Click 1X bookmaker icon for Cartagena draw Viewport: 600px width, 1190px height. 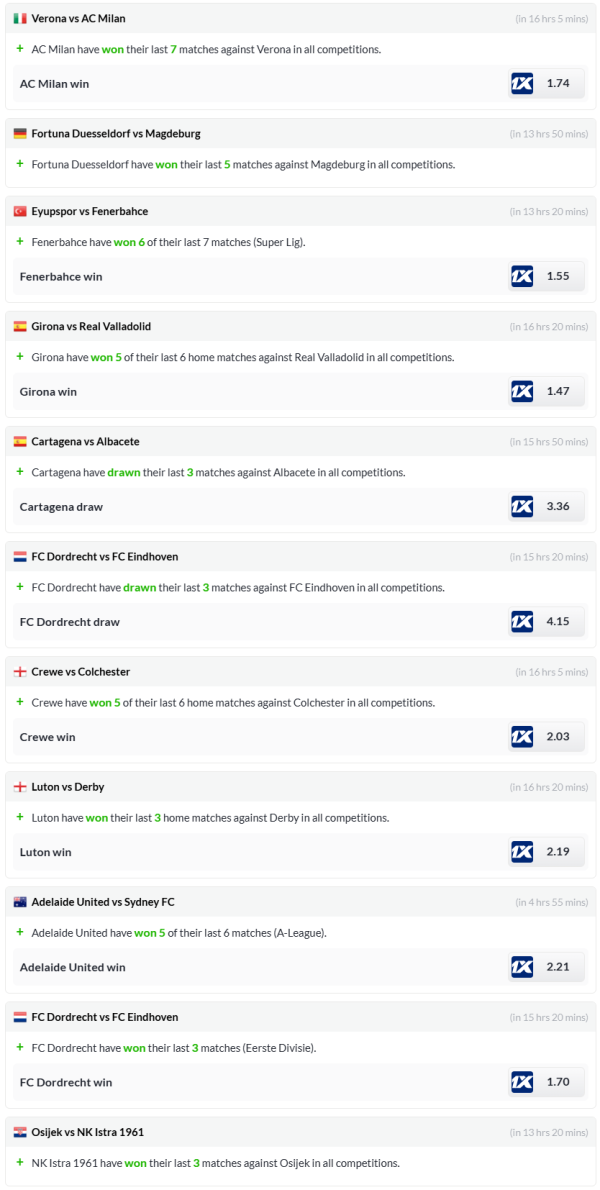coord(522,506)
